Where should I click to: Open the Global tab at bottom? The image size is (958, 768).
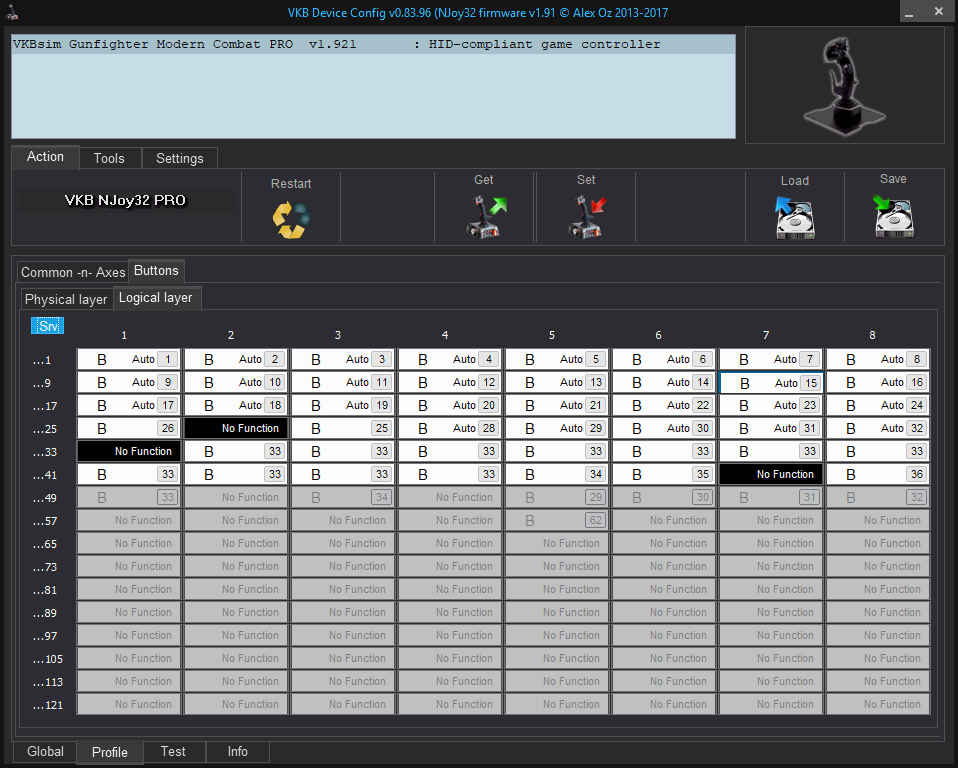click(45, 752)
